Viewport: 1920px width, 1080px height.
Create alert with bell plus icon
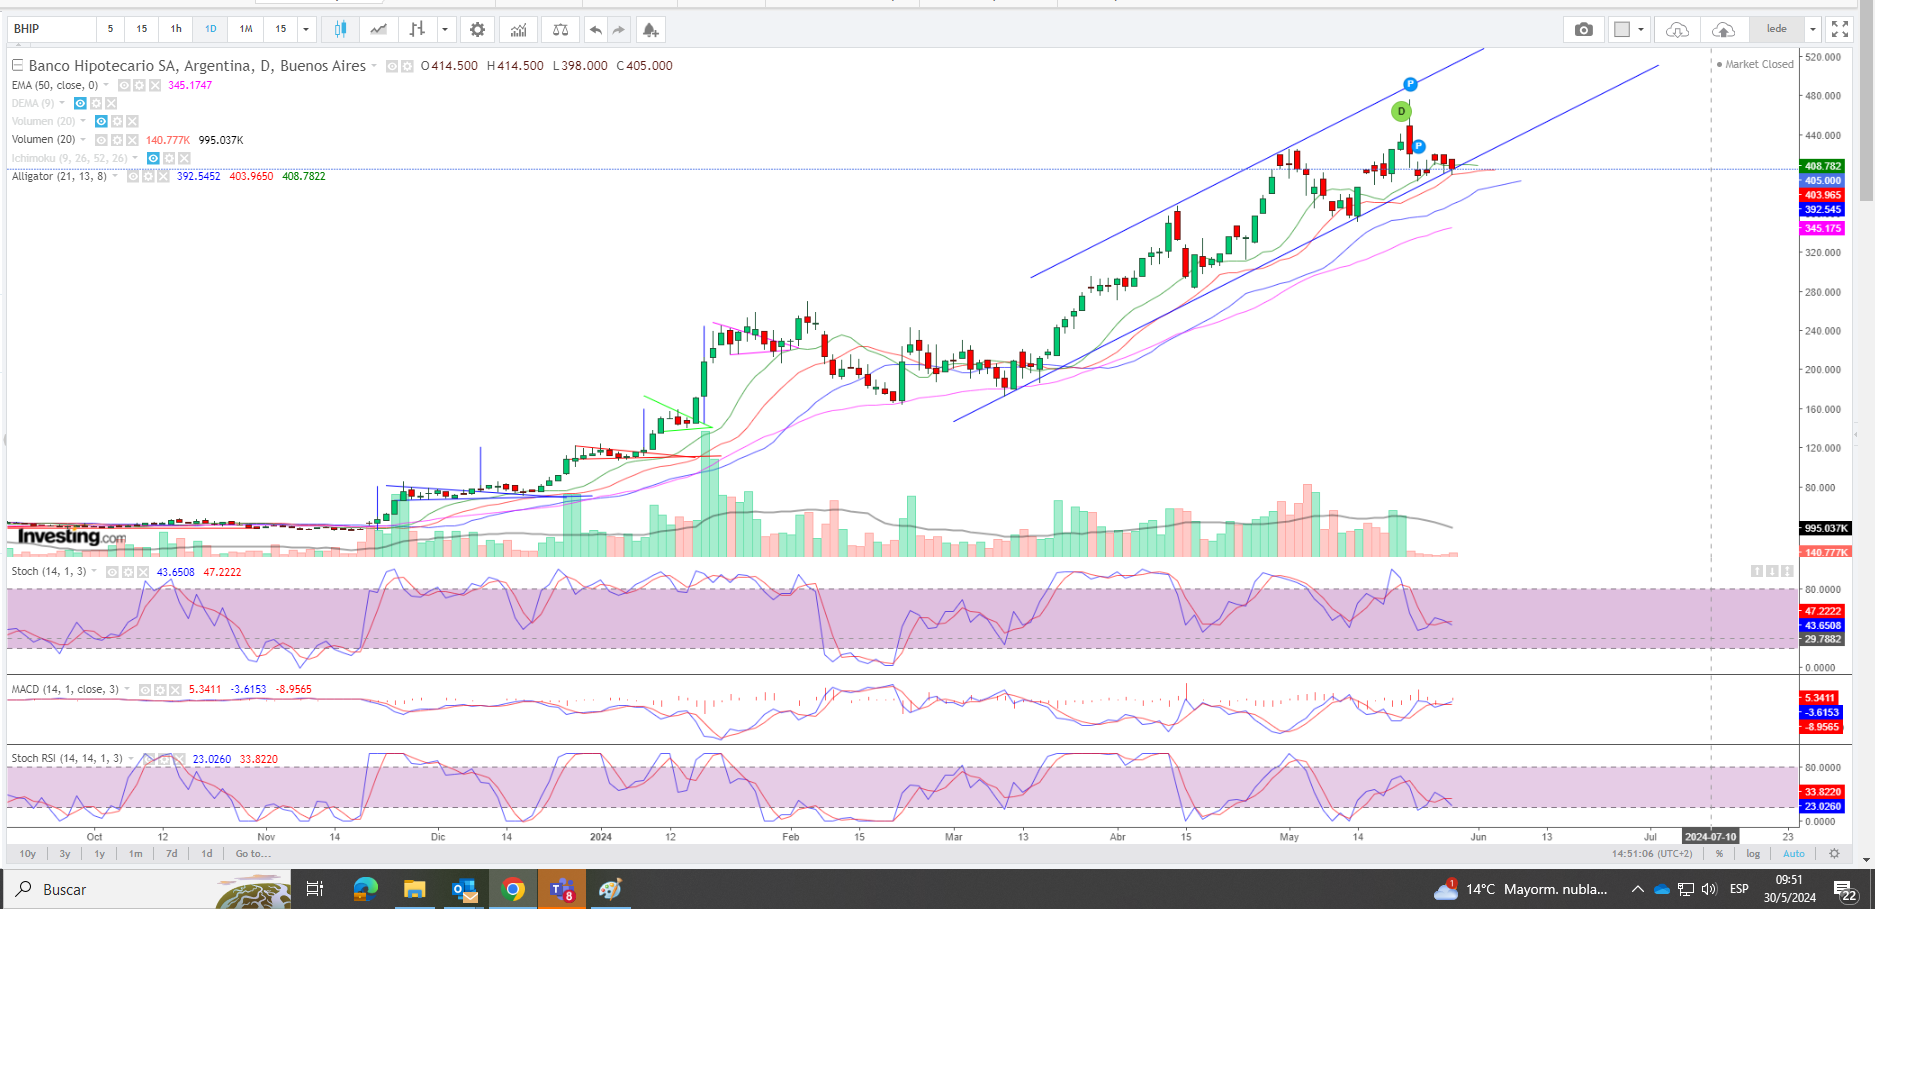coord(650,29)
